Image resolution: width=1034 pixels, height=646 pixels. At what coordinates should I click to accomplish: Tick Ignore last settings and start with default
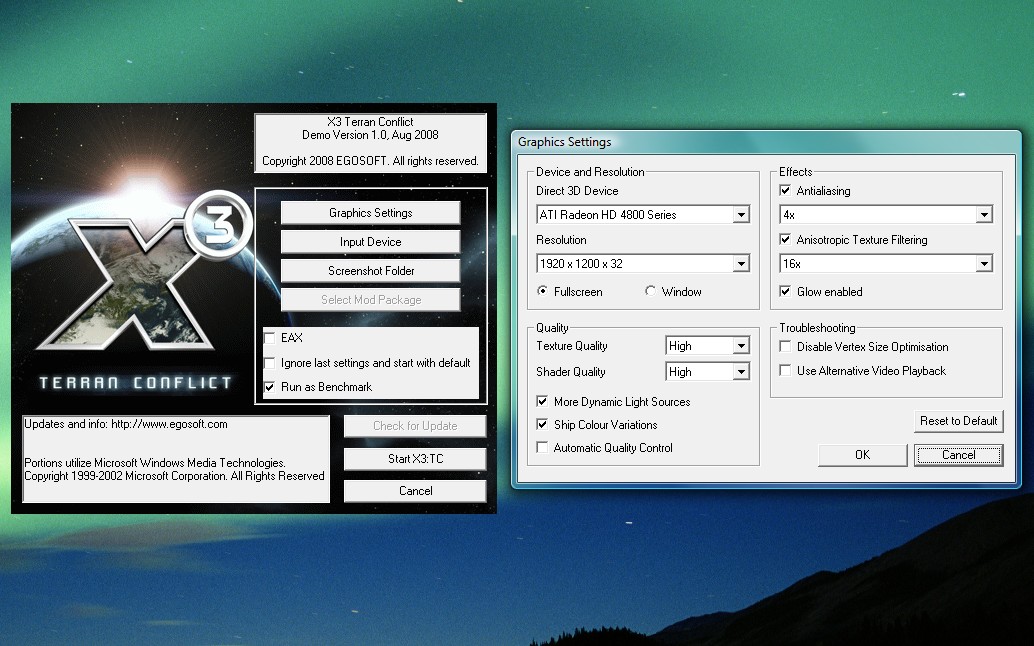click(270, 363)
